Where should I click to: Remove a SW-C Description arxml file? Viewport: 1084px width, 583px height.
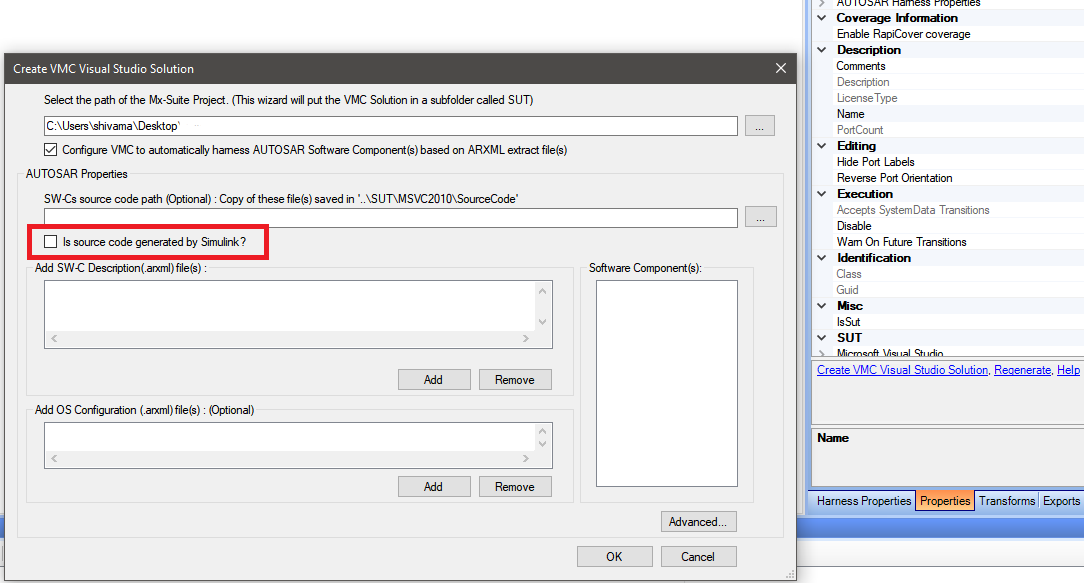click(515, 380)
